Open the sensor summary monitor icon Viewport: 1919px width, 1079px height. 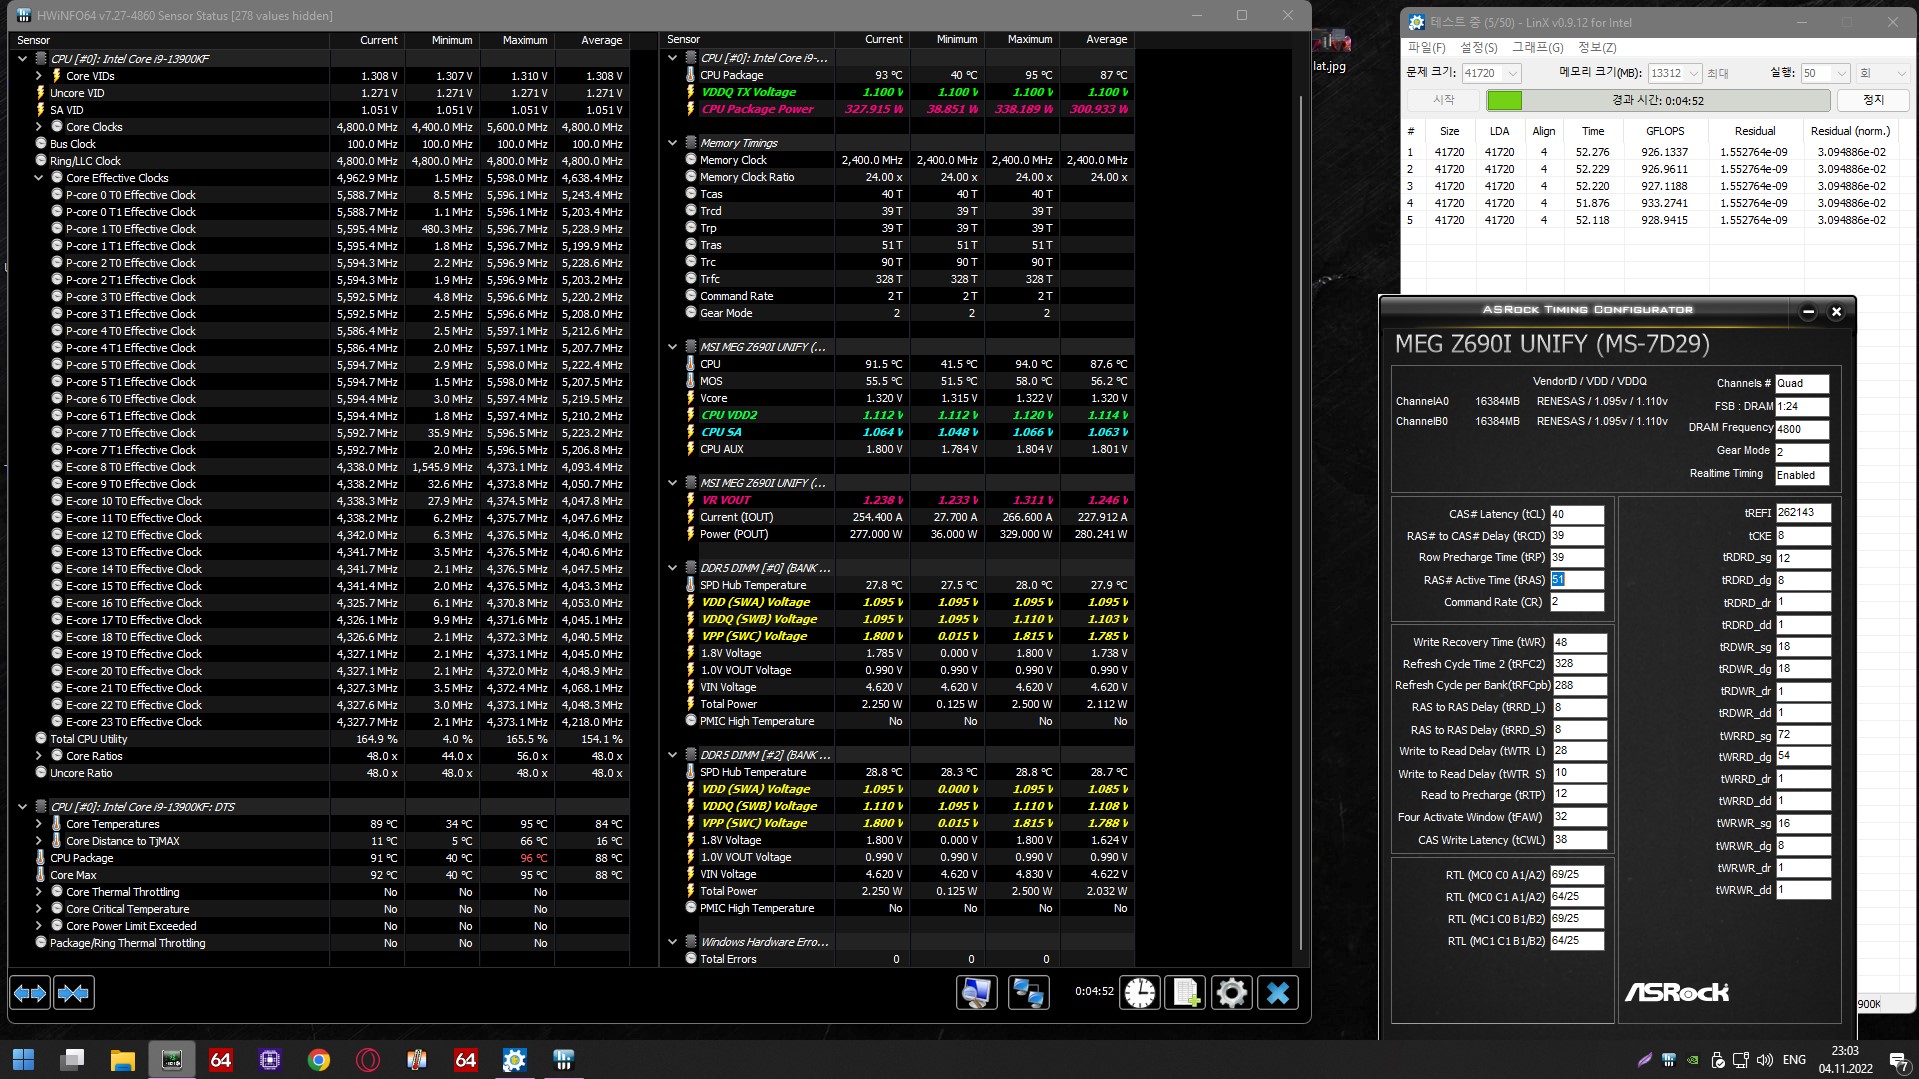(x=977, y=992)
